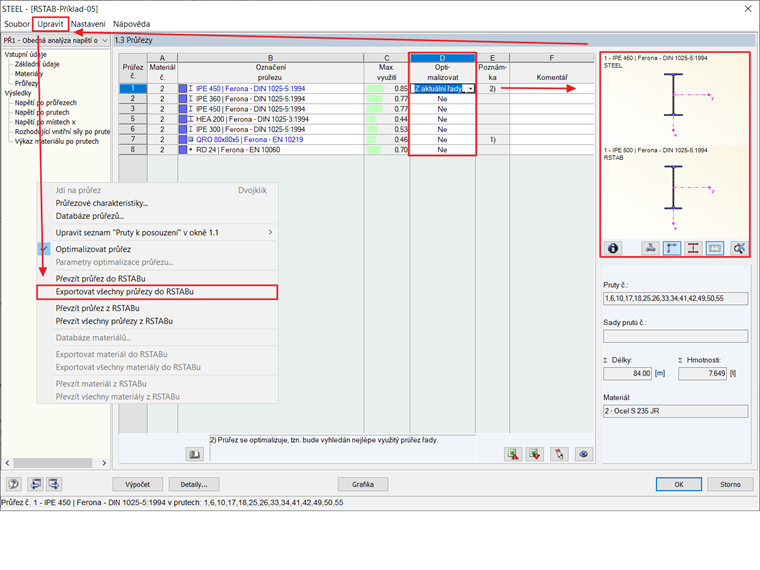Viewport: 760px width, 570px height.
Task: Toggle the checked Optimalizovat průřez entry
Action: tap(157, 249)
